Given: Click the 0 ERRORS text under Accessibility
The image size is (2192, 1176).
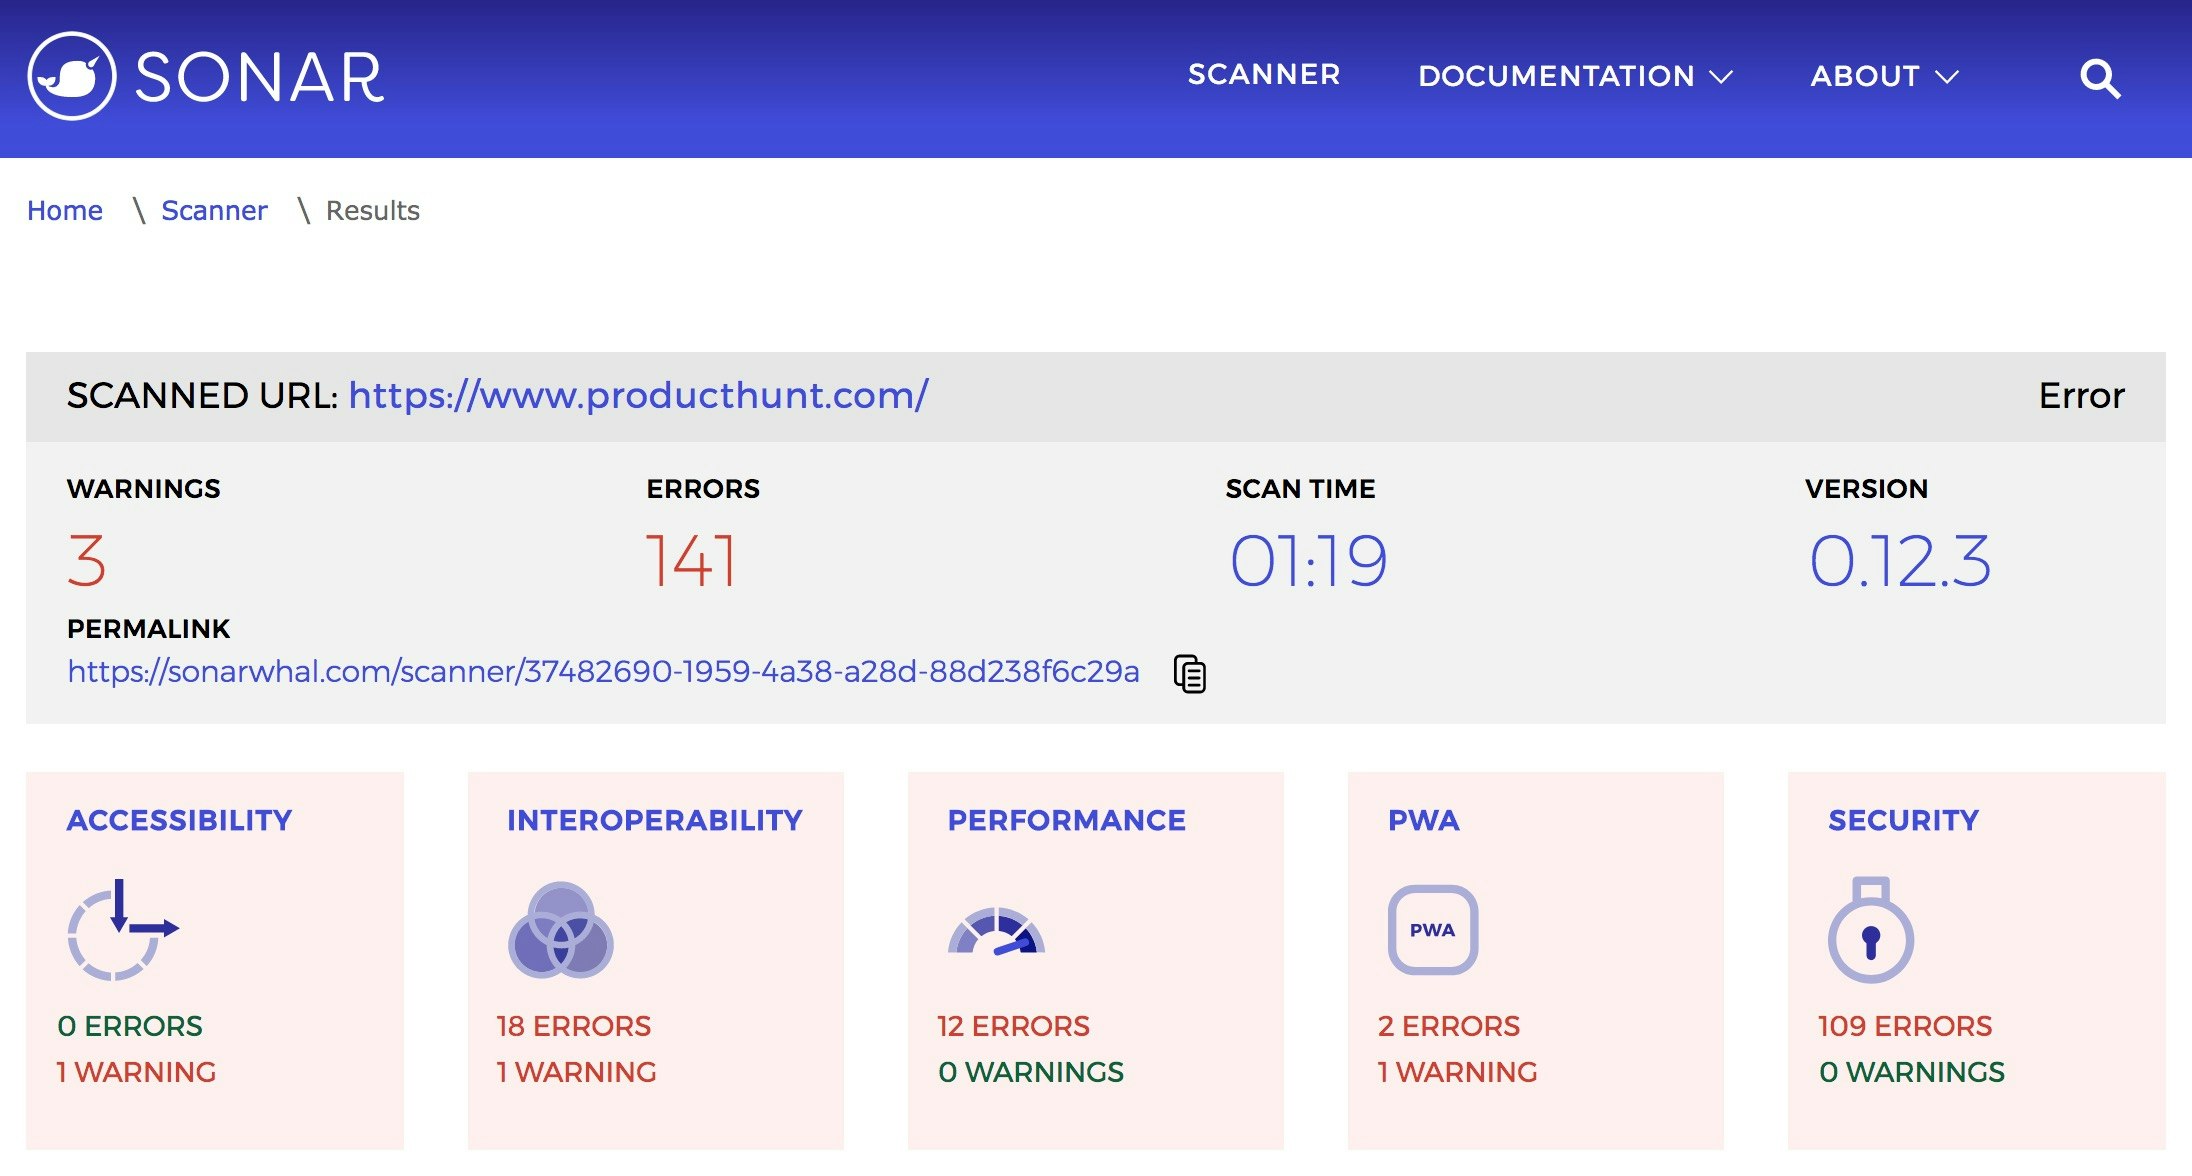Looking at the screenshot, I should (x=130, y=1026).
